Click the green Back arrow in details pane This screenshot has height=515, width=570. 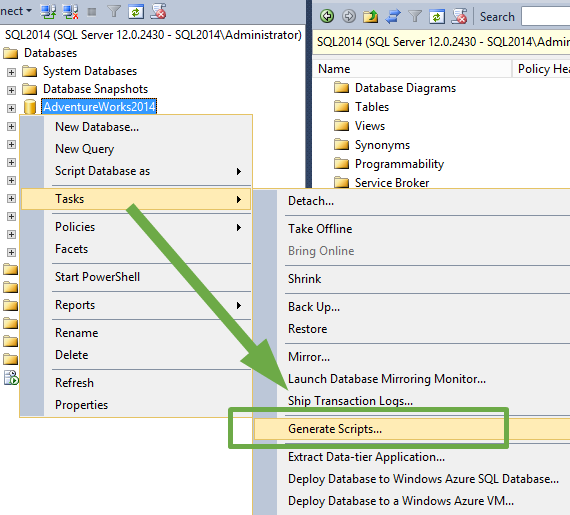[x=327, y=16]
